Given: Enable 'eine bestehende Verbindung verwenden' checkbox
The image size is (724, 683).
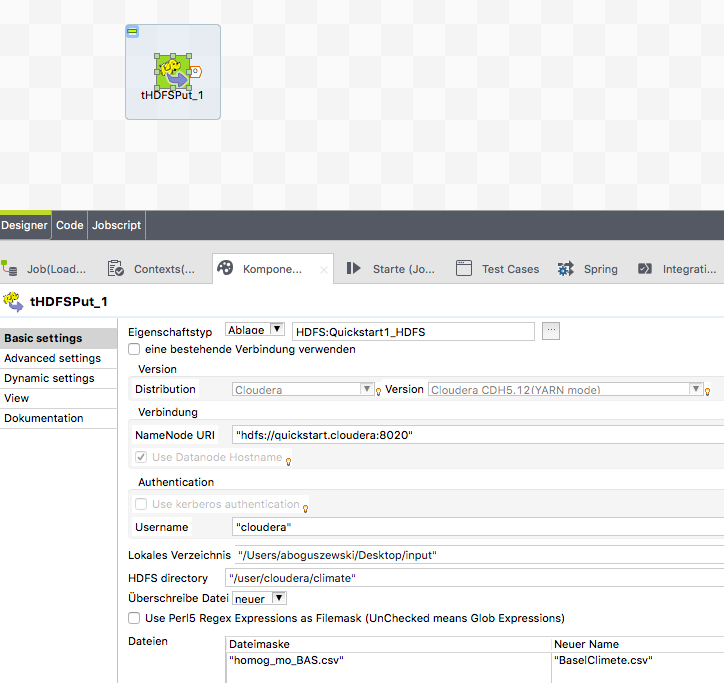Looking at the screenshot, I should pos(135,349).
